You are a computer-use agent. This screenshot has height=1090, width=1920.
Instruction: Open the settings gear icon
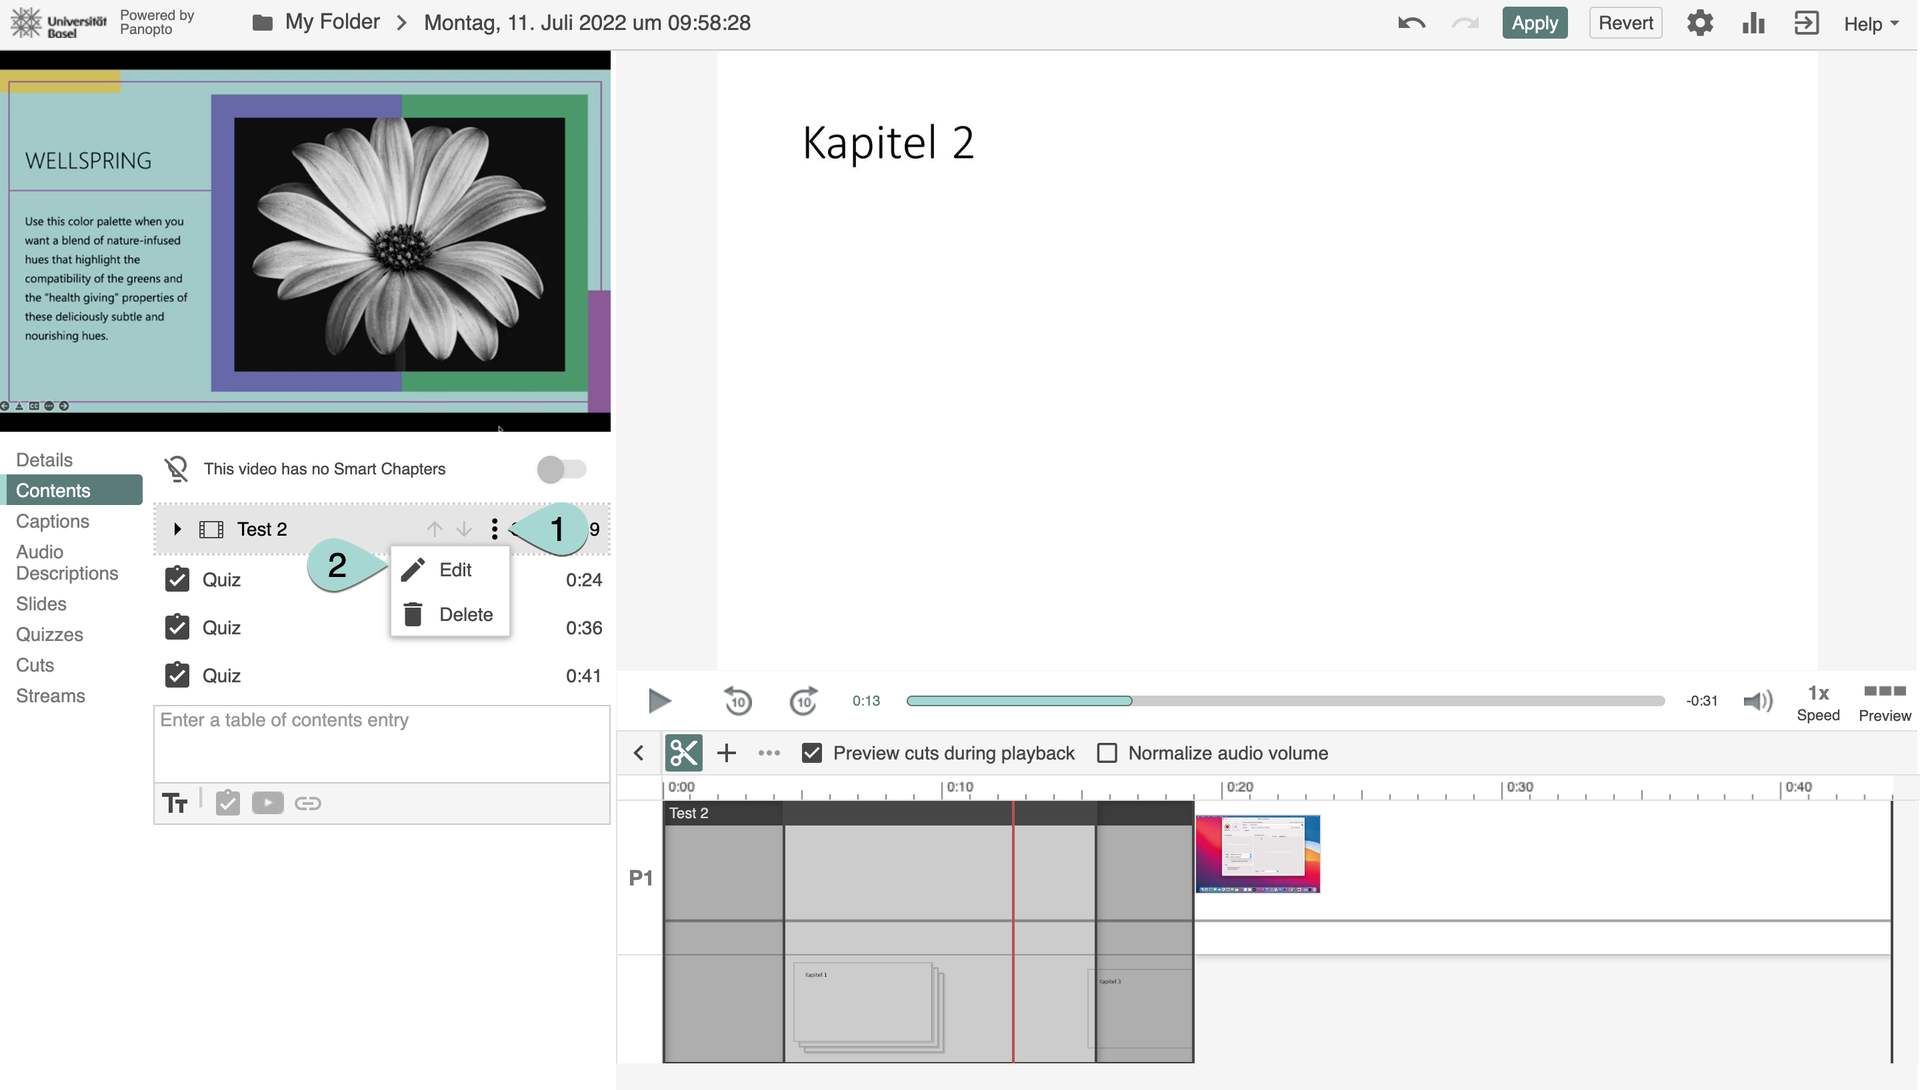(1699, 23)
